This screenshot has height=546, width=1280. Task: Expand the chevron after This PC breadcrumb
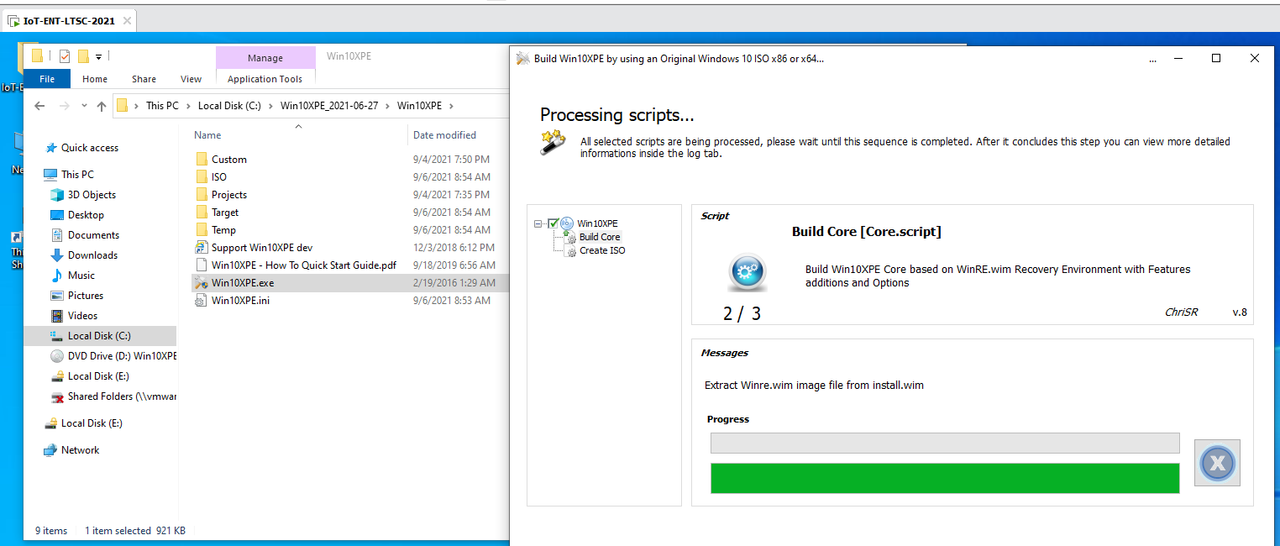(x=188, y=105)
